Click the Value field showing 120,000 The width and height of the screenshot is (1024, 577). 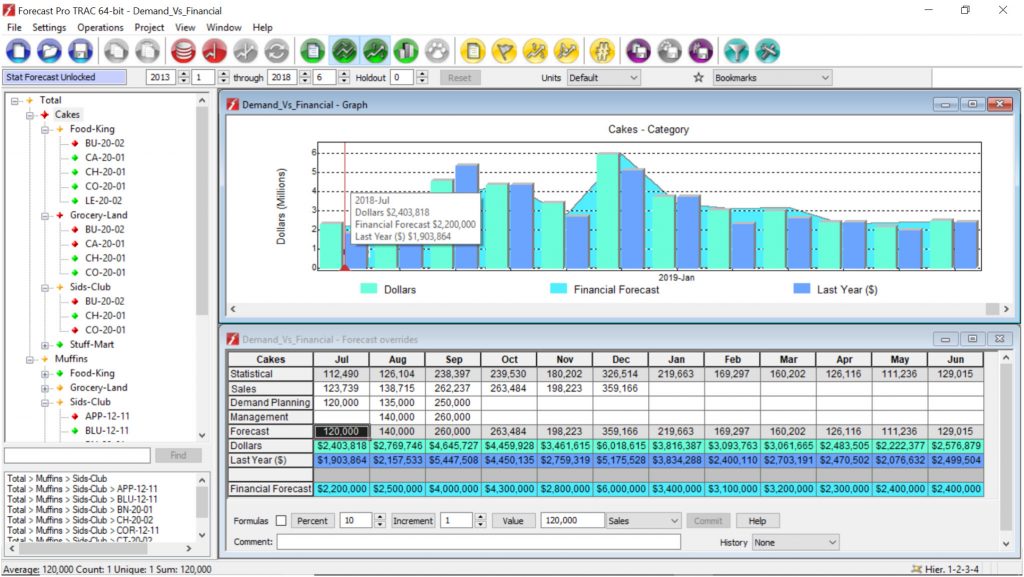click(x=572, y=521)
